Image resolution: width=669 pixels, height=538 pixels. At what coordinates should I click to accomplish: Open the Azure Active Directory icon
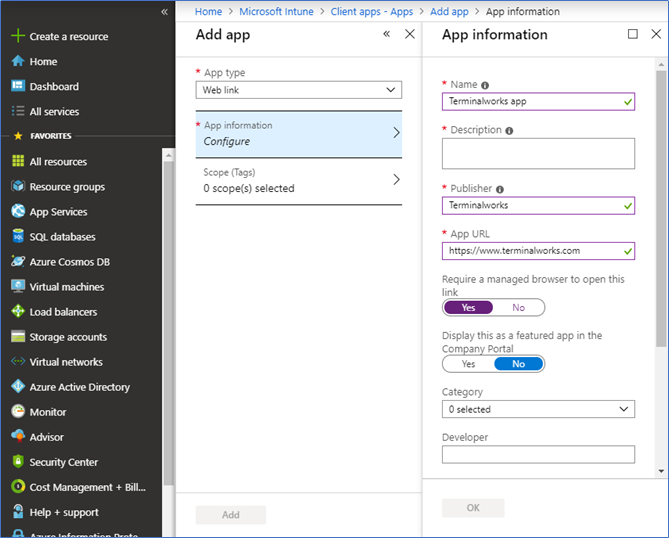(18, 386)
